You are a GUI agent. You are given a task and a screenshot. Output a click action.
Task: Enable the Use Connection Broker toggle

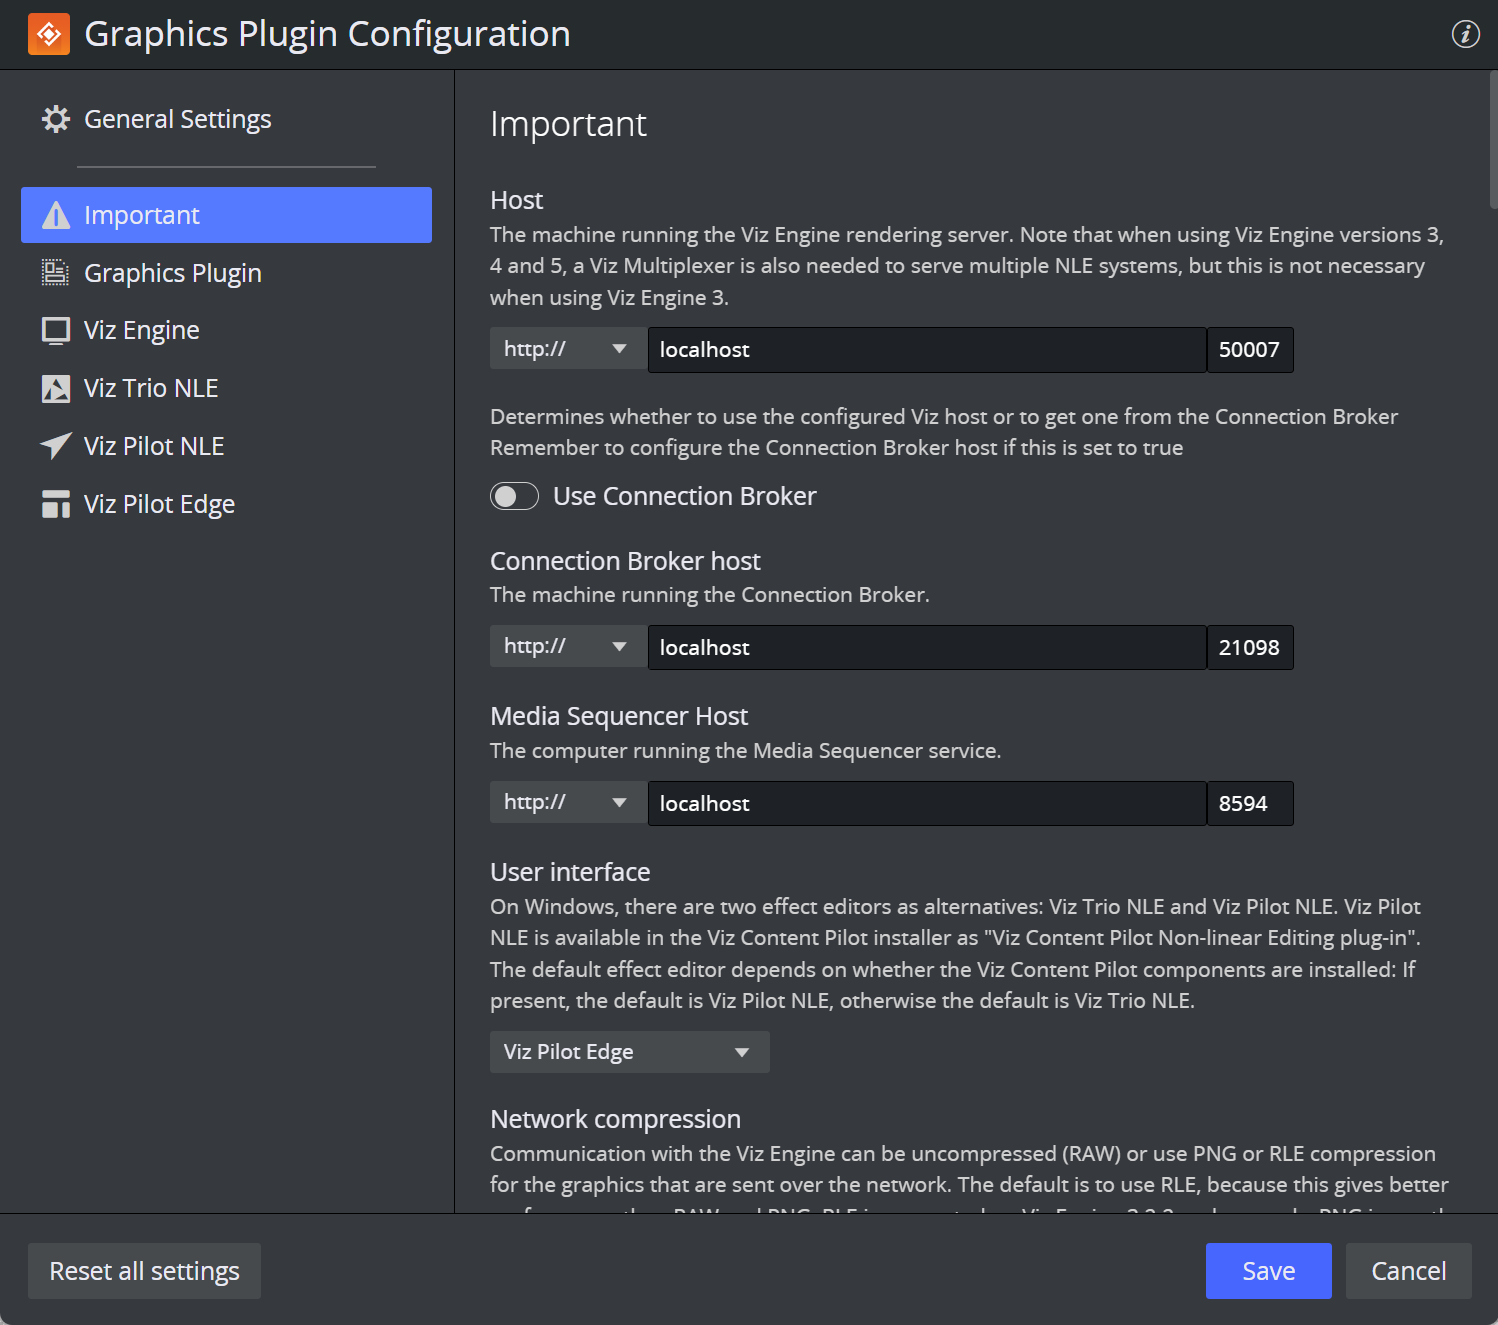click(x=514, y=496)
